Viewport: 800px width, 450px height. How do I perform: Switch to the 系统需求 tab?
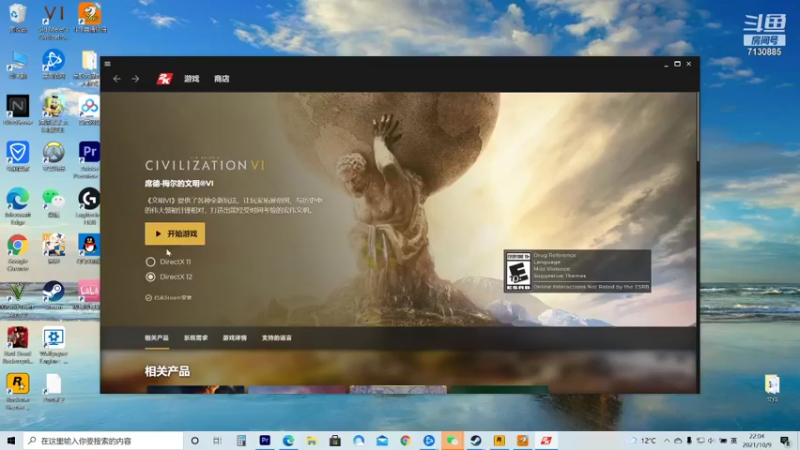point(196,338)
